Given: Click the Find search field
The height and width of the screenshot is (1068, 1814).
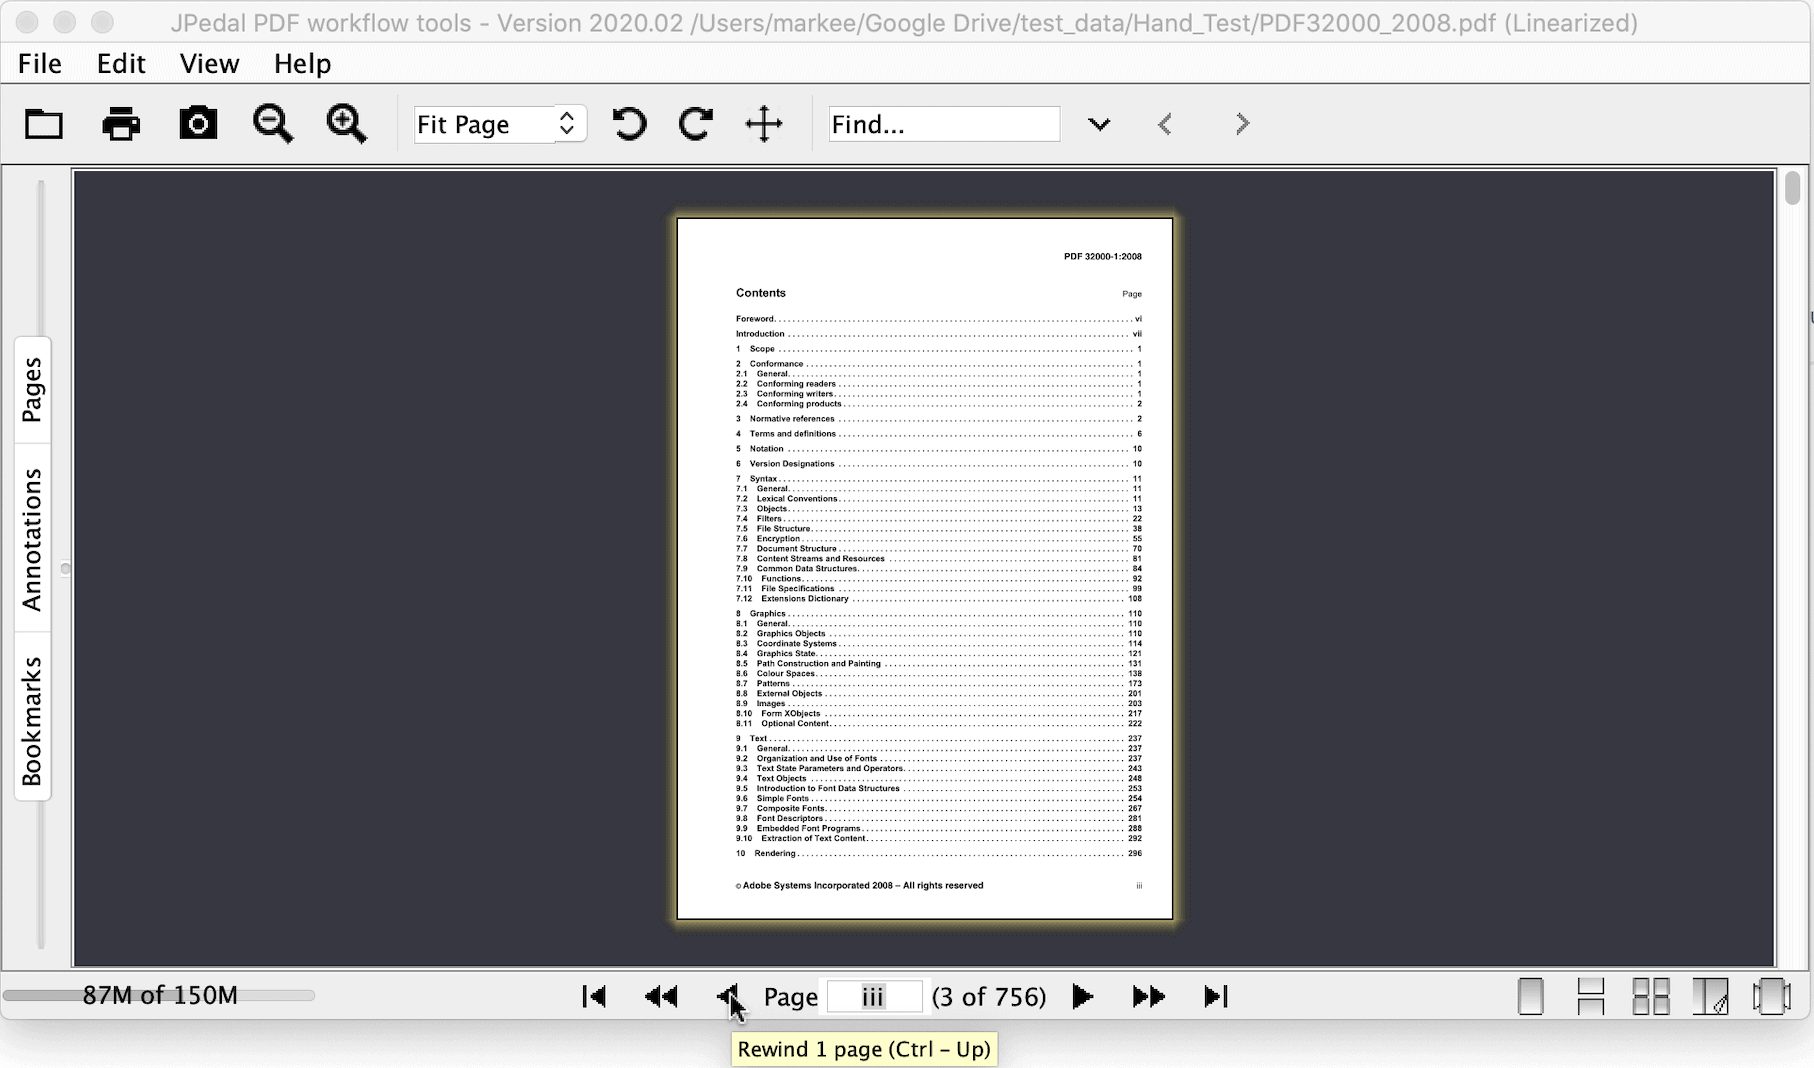Looking at the screenshot, I should pyautogui.click(x=944, y=124).
